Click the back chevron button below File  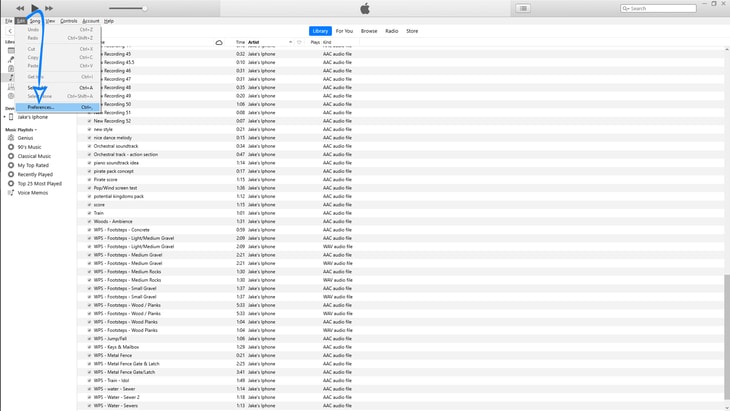click(x=10, y=31)
